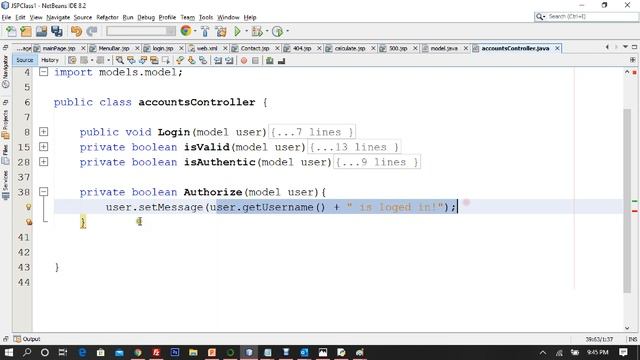
Task: Expand the folded isValid method on line 15
Action: (x=43, y=147)
